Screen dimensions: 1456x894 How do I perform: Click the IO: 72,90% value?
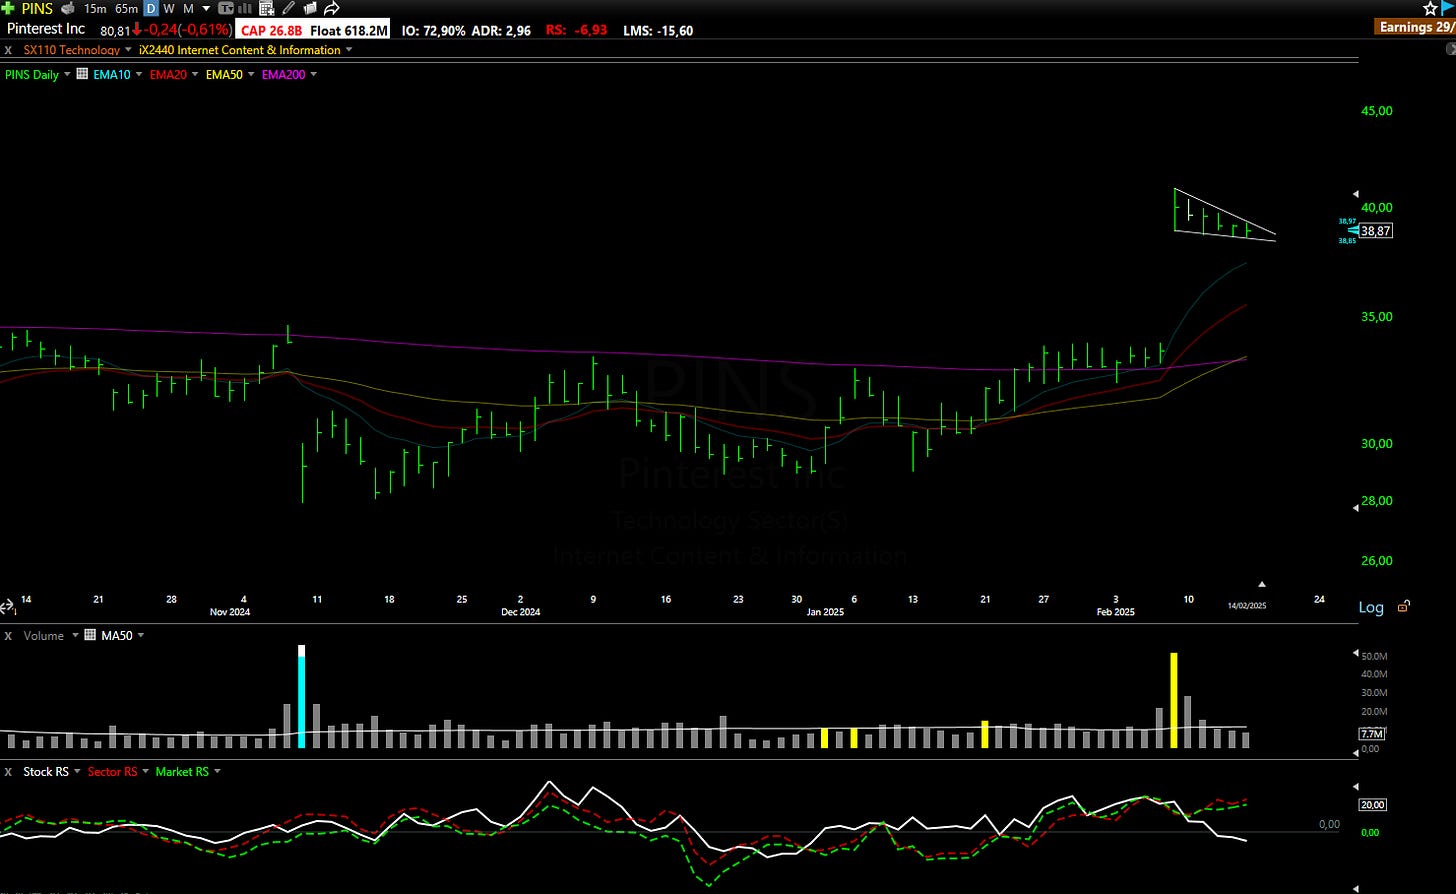(433, 31)
